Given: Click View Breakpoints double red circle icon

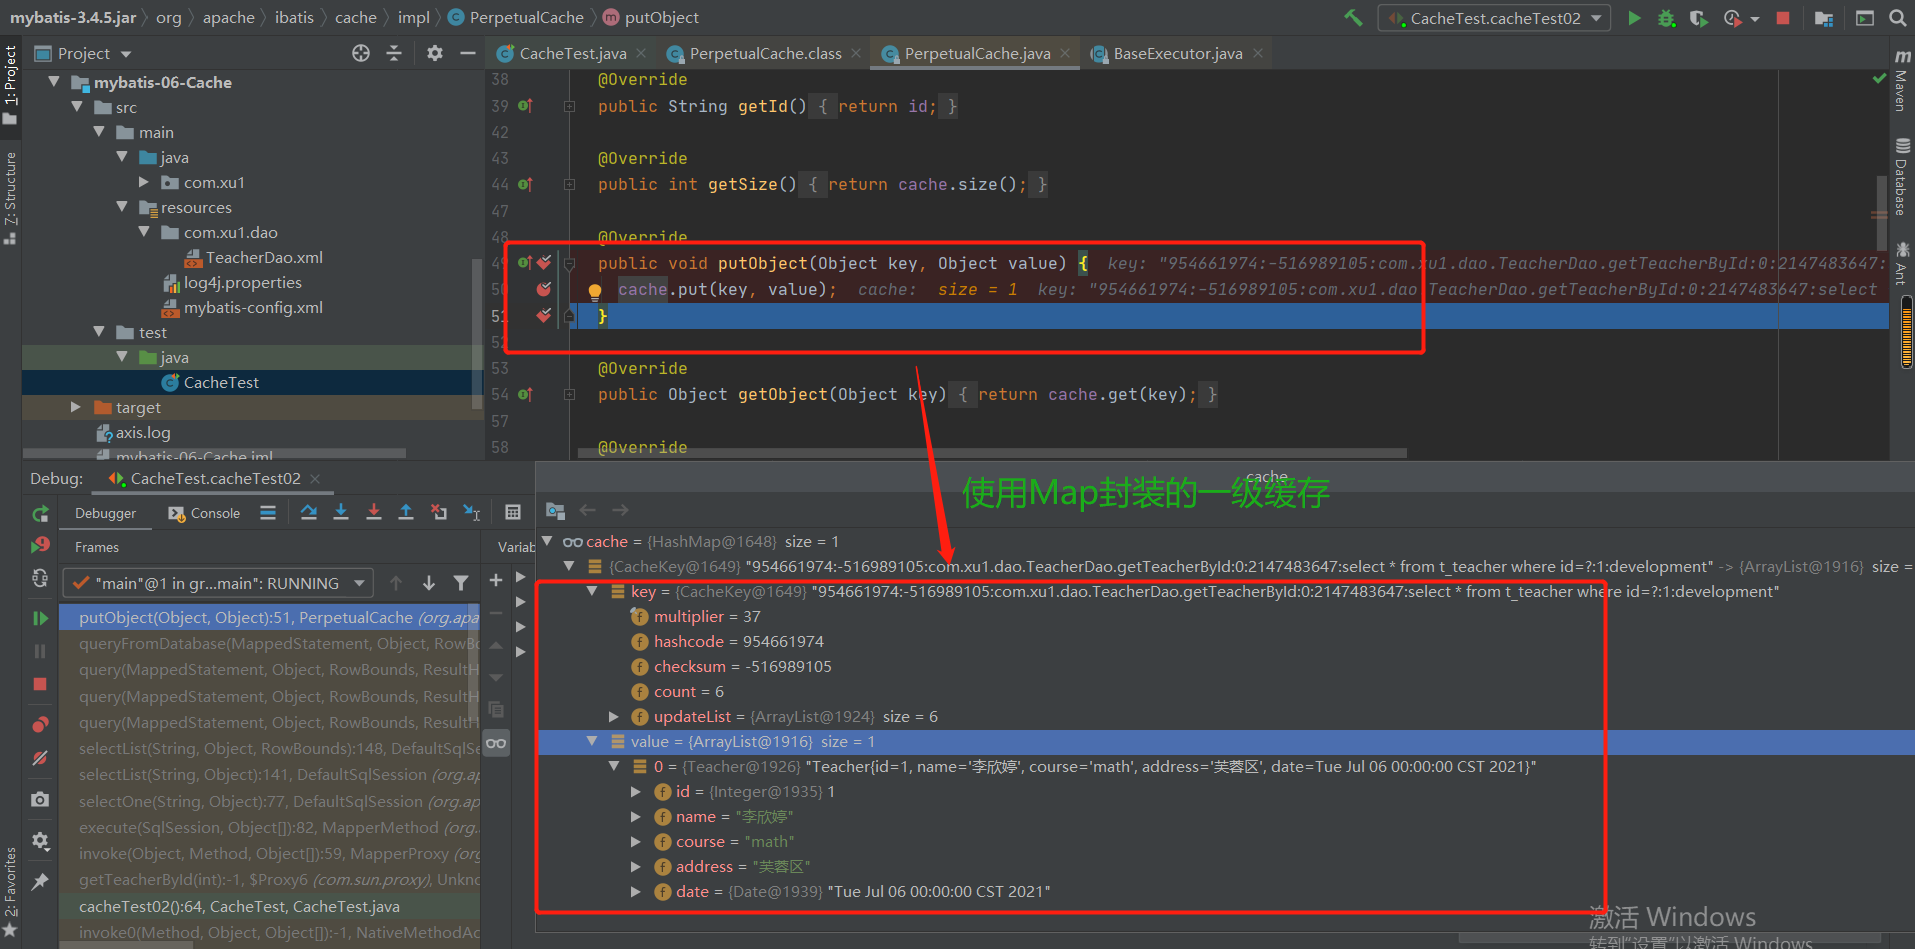Looking at the screenshot, I should coord(40,723).
